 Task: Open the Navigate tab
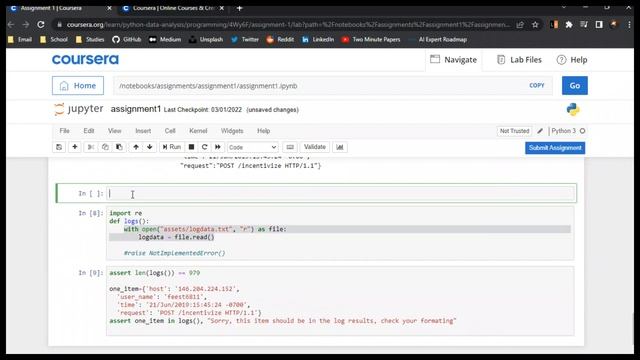[x=453, y=60]
